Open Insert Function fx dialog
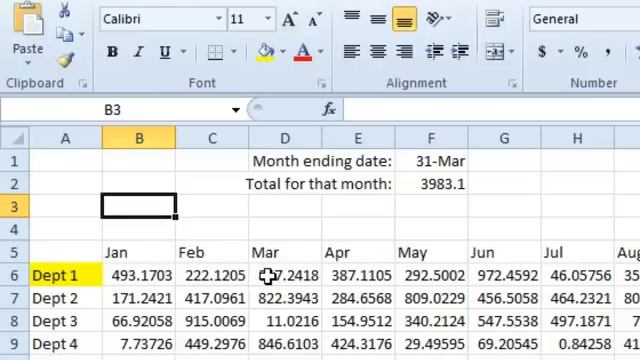Screen dimensions: 640x360 tap(329, 109)
